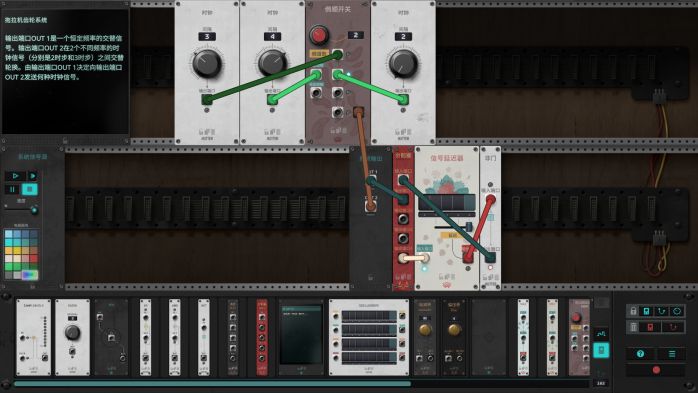Pick the red cable color swatch
698x393 pixels.
(x=34, y=258)
